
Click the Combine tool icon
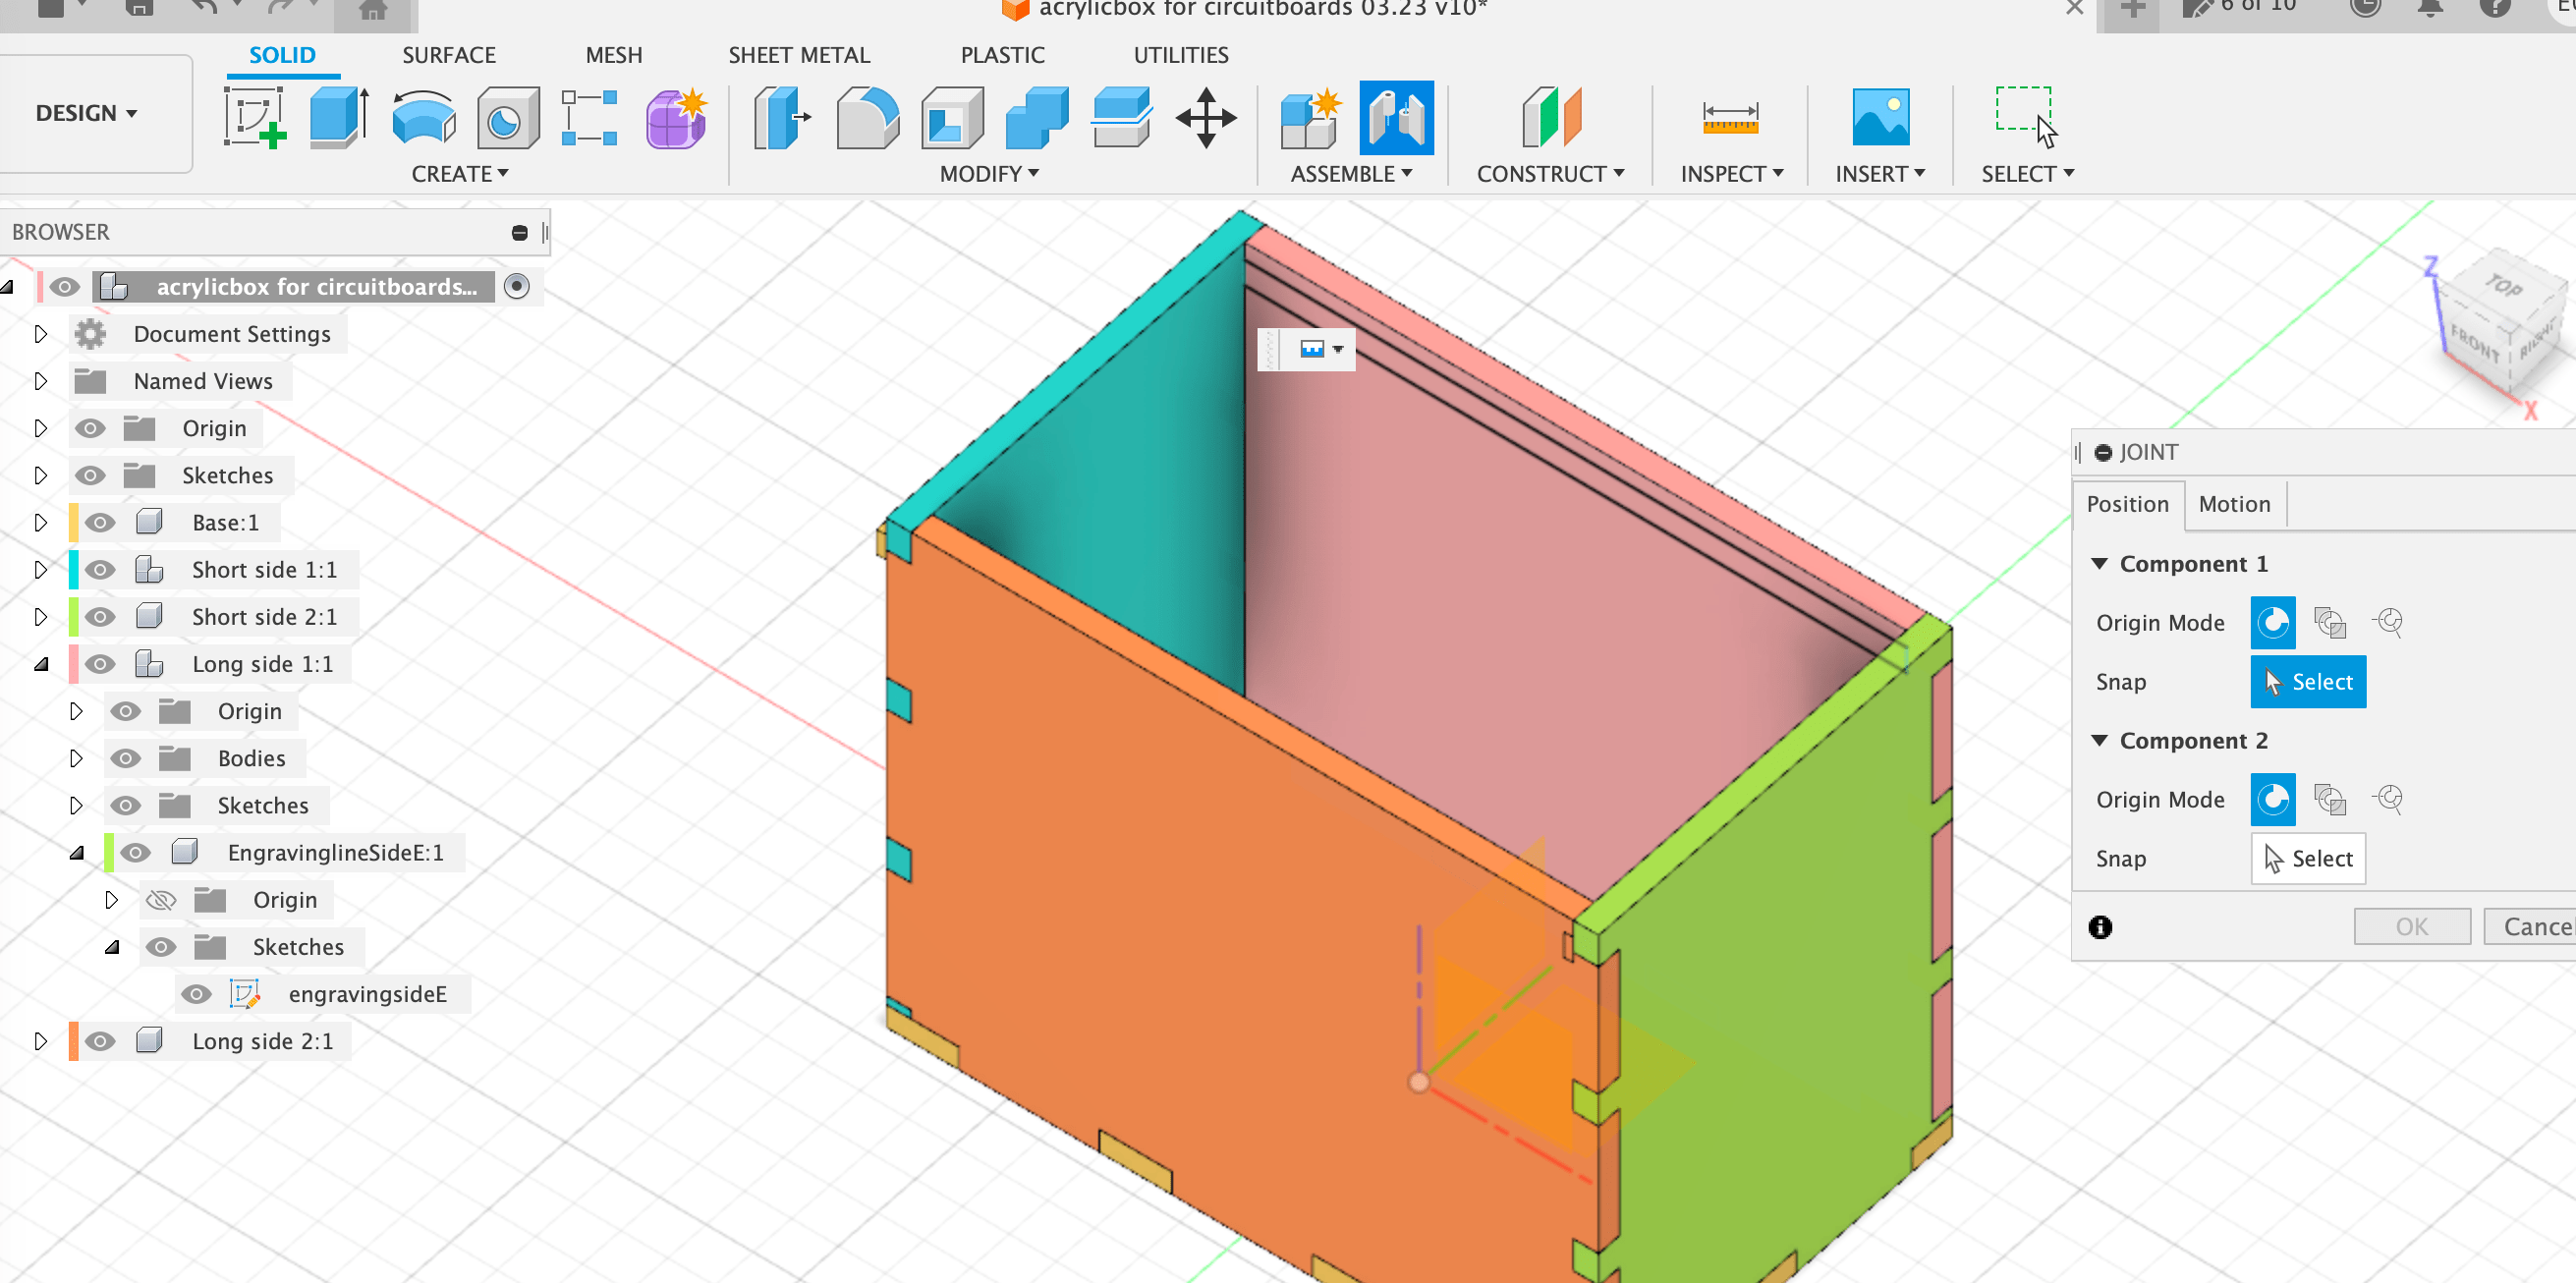click(1037, 117)
